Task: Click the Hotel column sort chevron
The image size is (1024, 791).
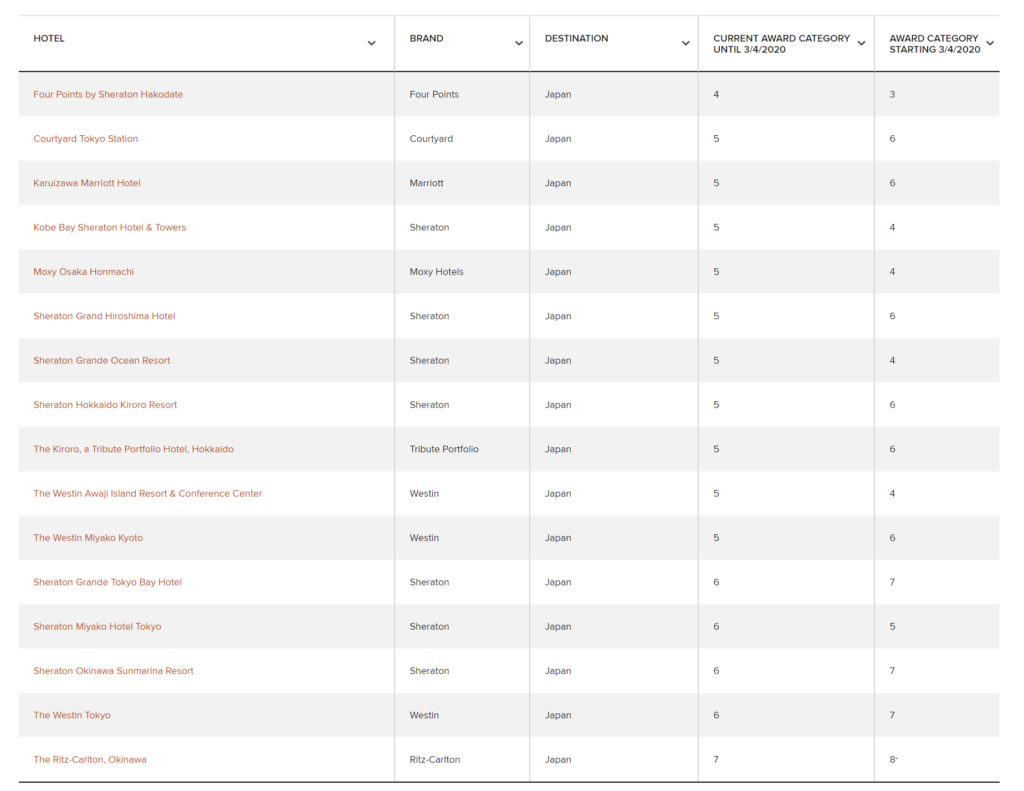Action: tap(372, 43)
